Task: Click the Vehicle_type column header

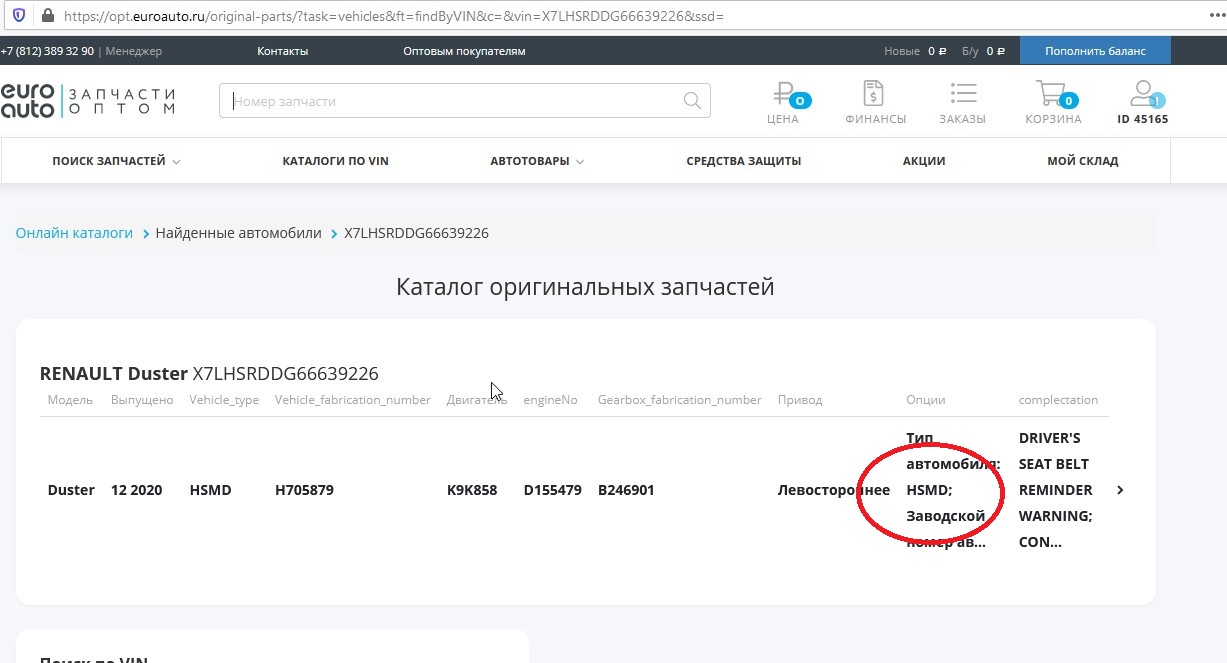Action: point(224,400)
